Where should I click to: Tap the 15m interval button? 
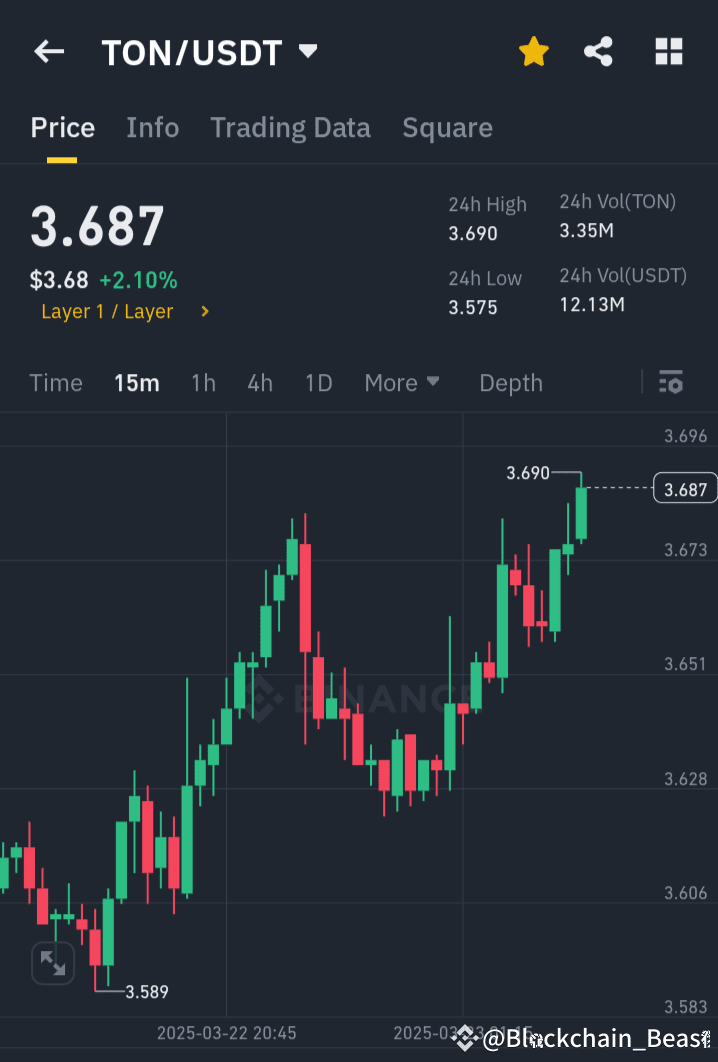[136, 382]
